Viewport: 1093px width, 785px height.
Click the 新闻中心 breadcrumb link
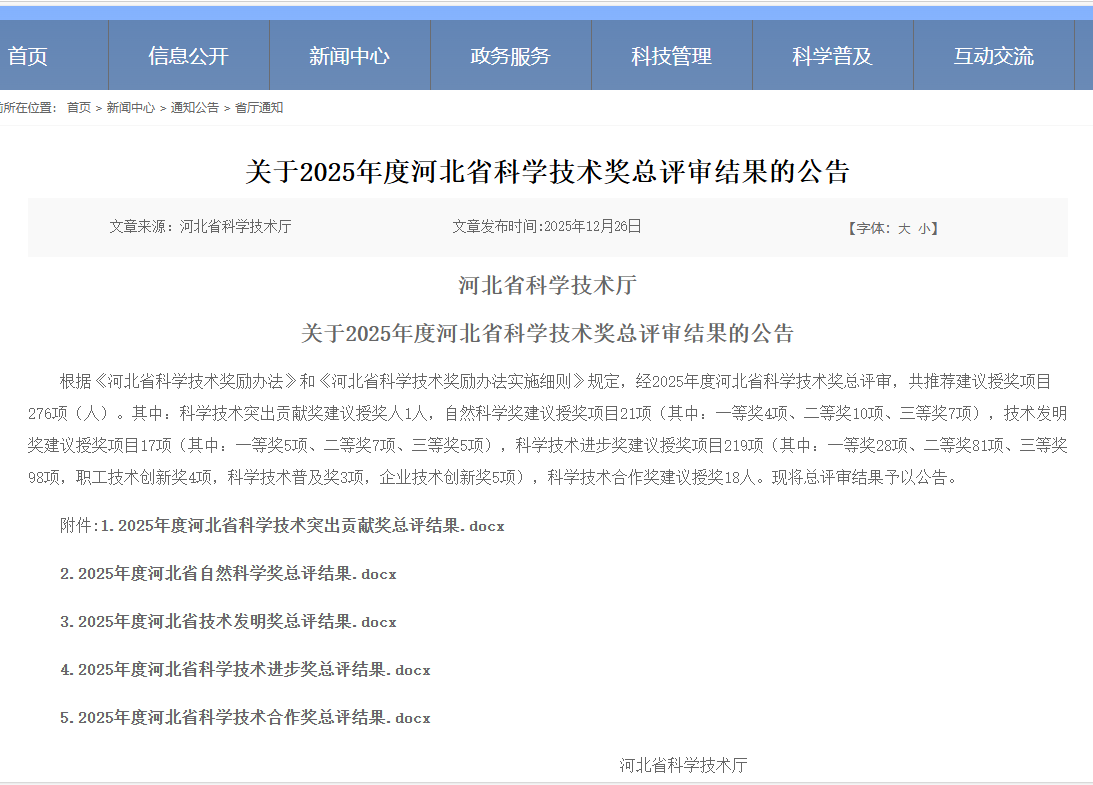coord(130,108)
